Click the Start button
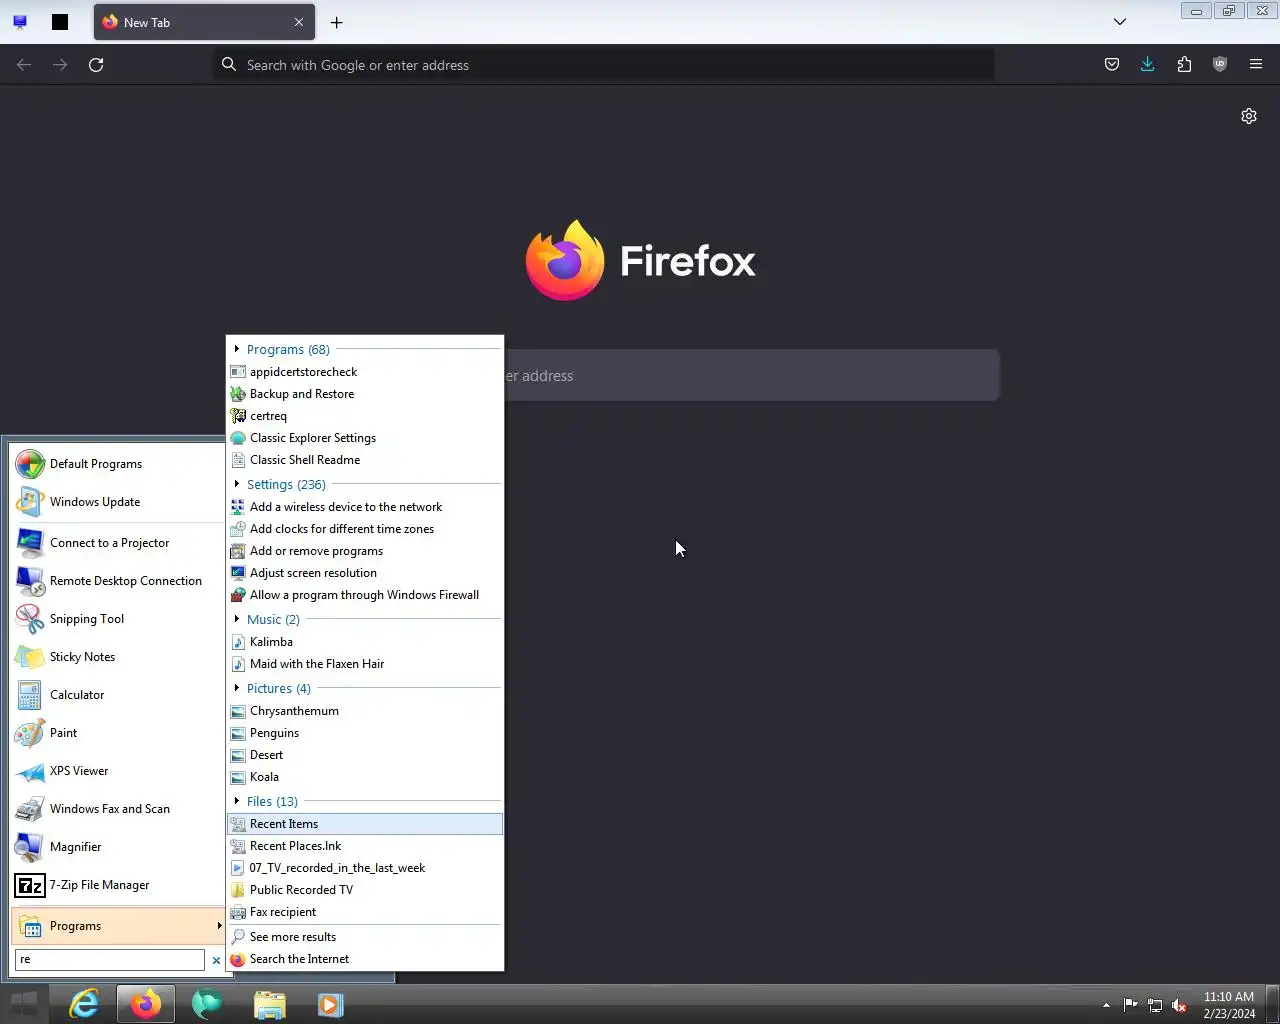 [24, 1004]
